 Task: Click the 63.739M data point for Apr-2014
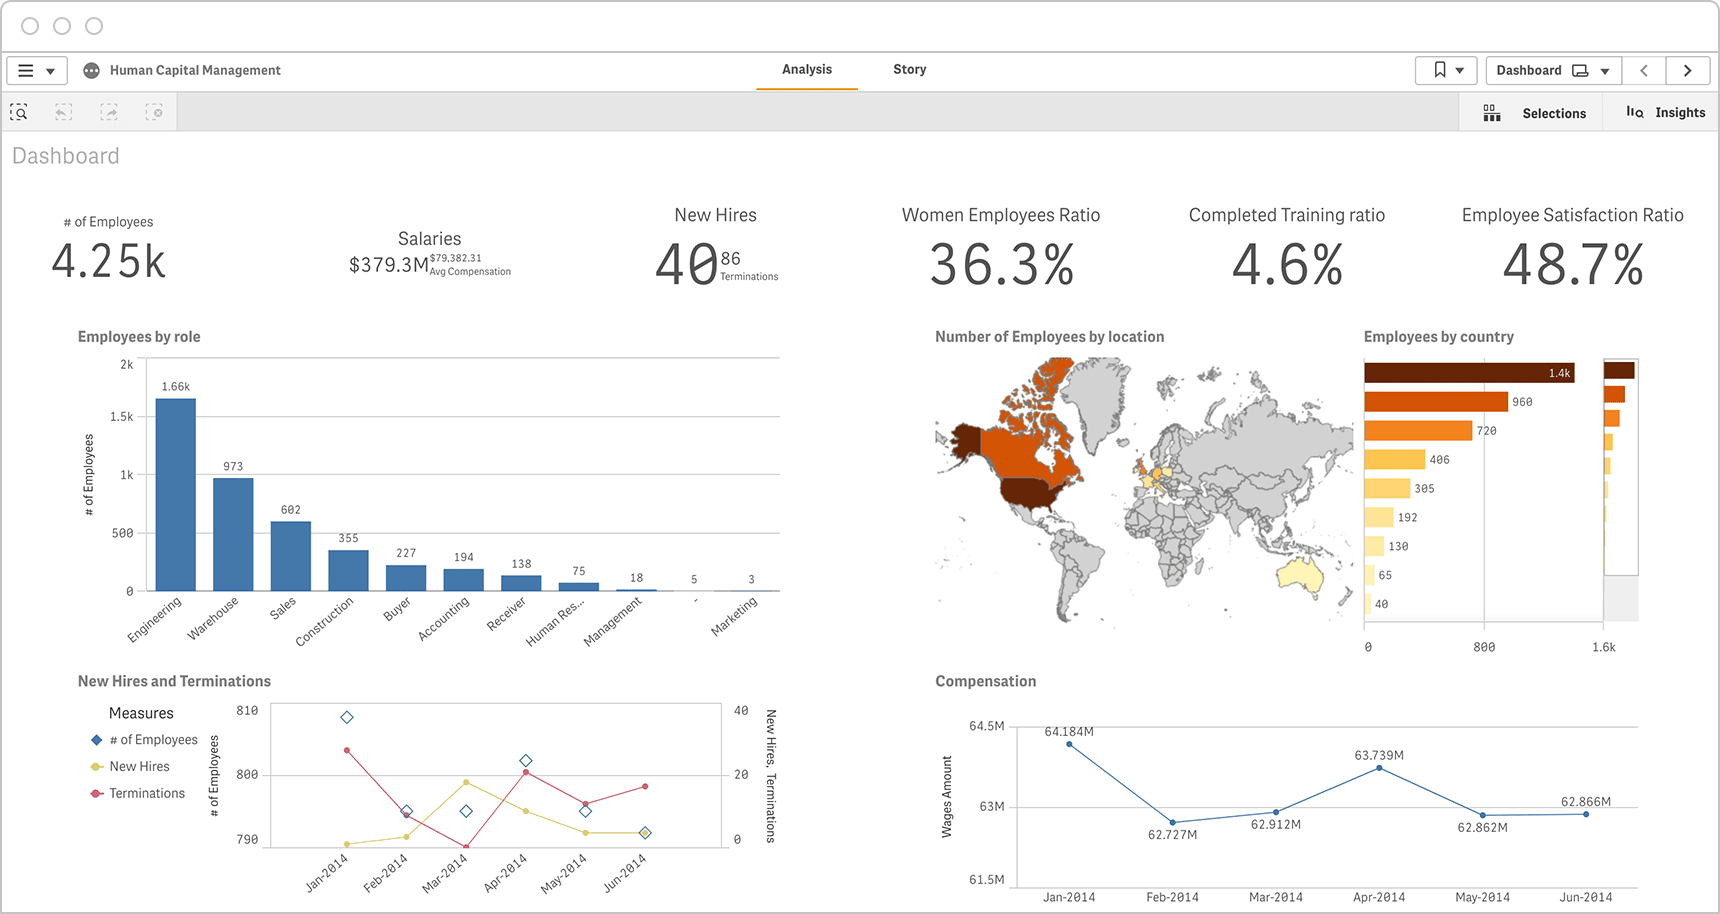[1379, 768]
